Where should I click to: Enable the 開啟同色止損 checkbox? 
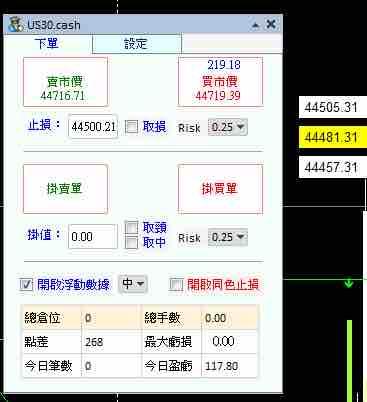[176, 284]
